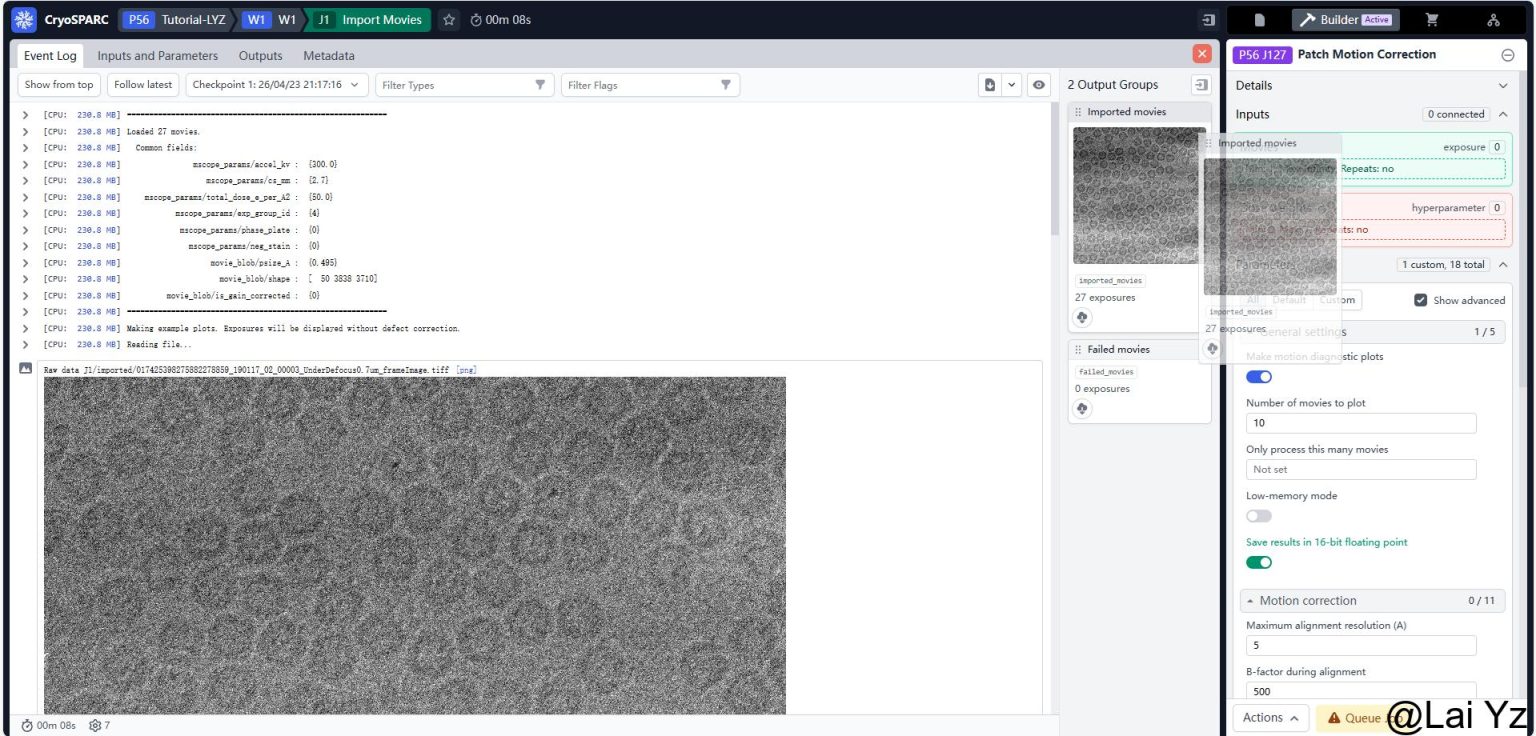This screenshot has height=736, width=1536.
Task: Open the Filter Types funnel icon
Action: pyautogui.click(x=540, y=85)
